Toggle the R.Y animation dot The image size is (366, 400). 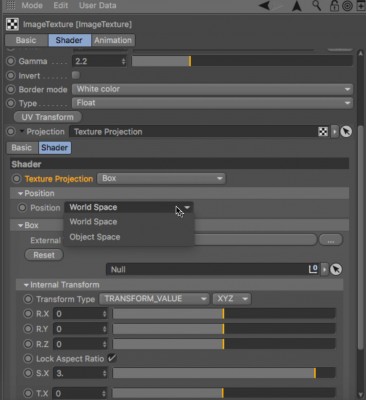28,329
